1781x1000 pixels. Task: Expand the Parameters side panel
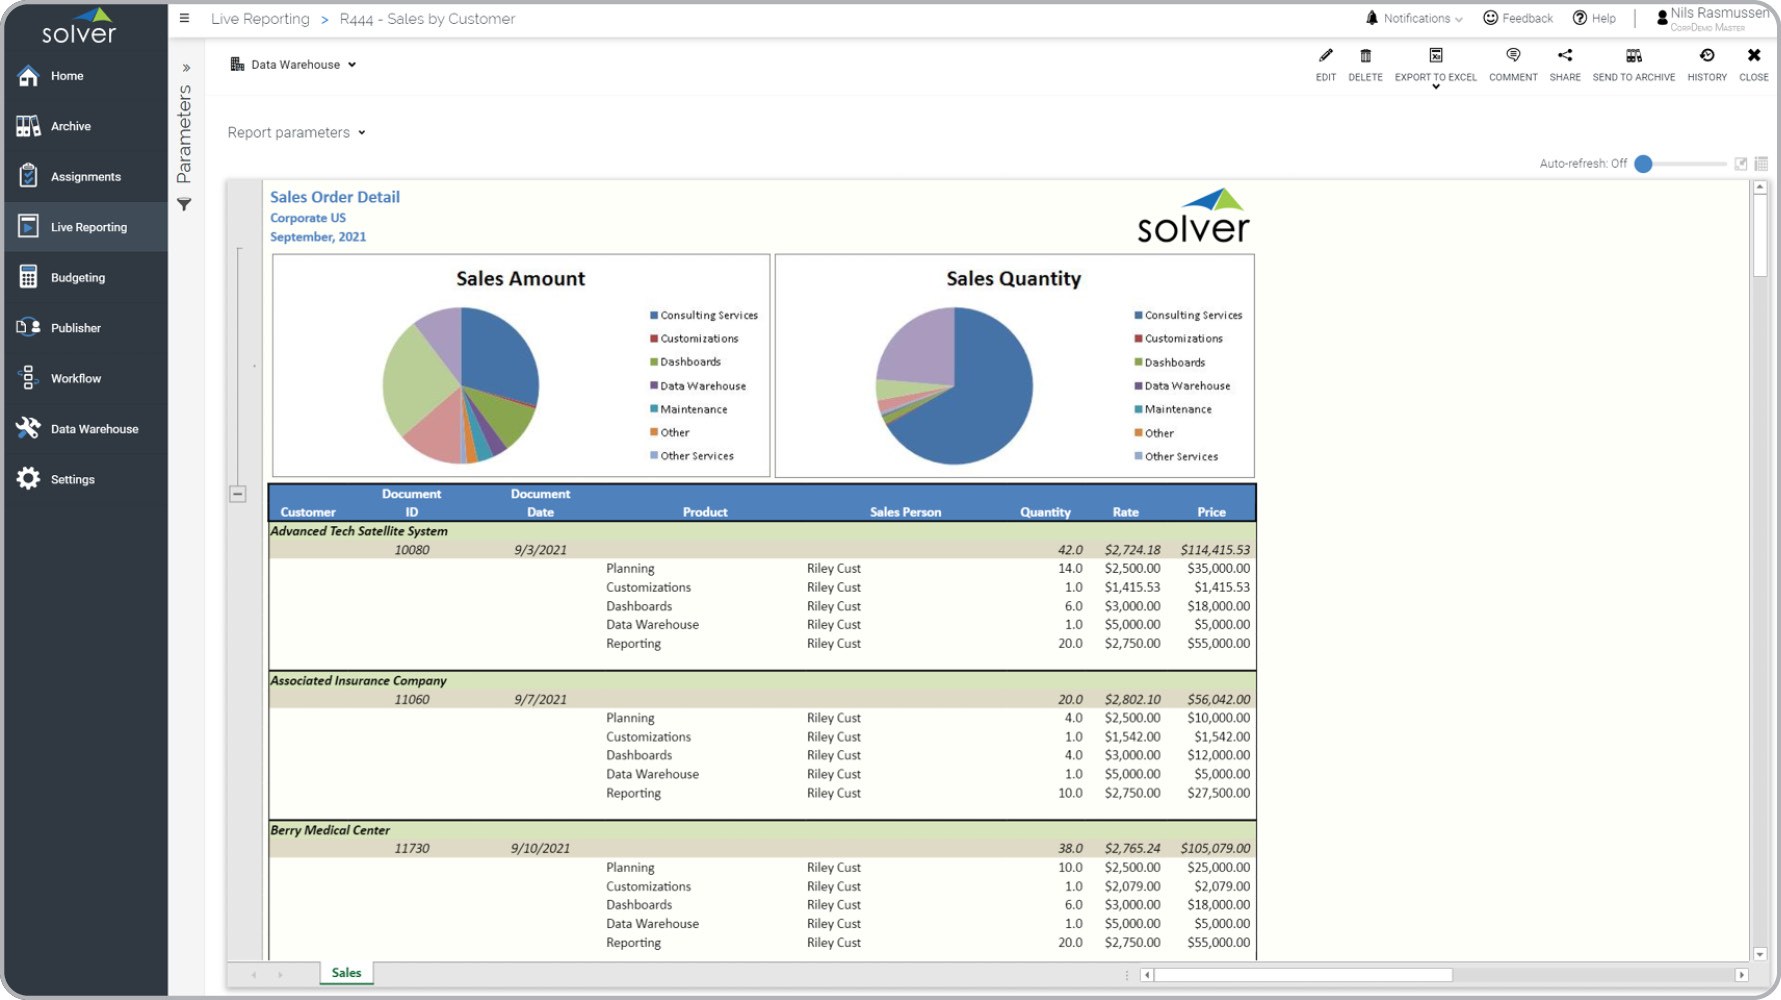coord(186,68)
